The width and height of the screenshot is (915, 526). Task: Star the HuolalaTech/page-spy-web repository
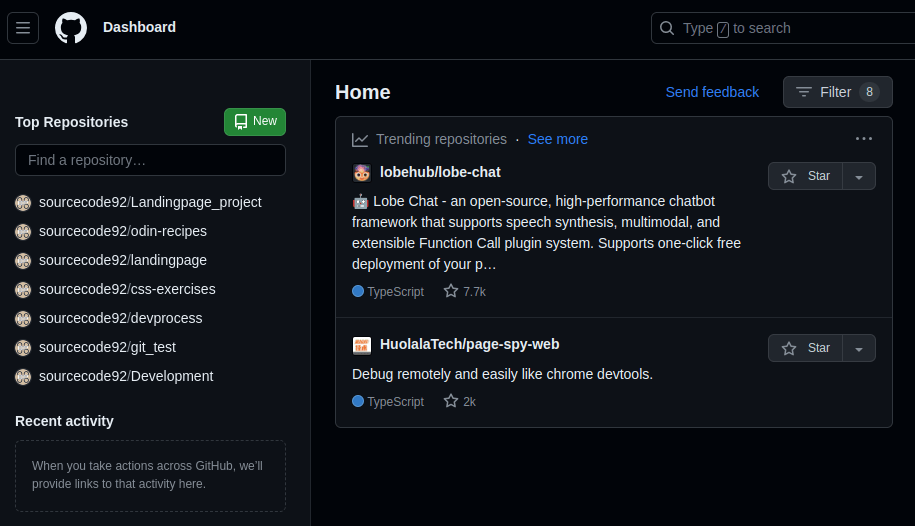[x=805, y=348]
